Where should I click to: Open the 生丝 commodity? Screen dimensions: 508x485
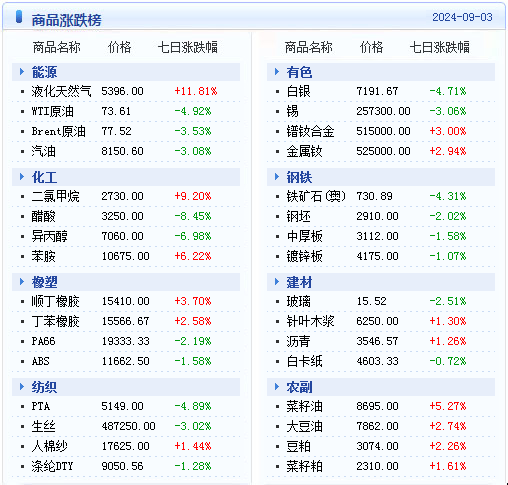pyautogui.click(x=44, y=426)
